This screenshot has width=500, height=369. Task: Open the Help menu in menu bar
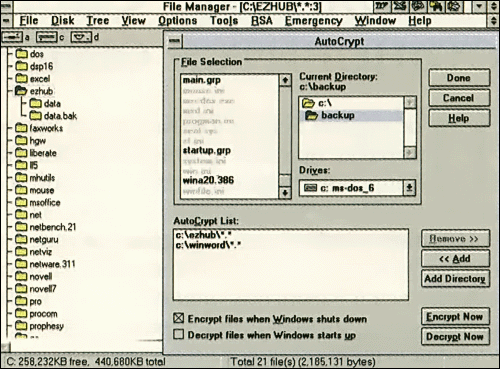420,21
